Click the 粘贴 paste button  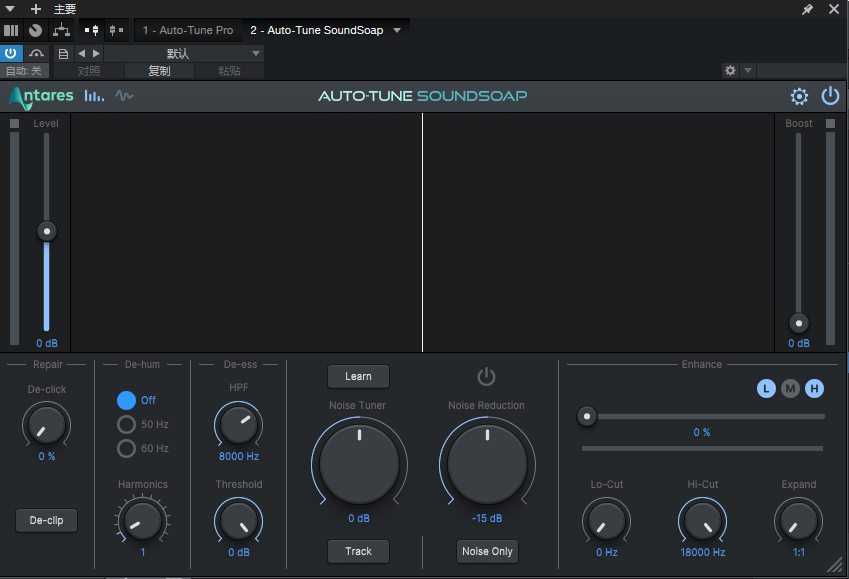(229, 71)
